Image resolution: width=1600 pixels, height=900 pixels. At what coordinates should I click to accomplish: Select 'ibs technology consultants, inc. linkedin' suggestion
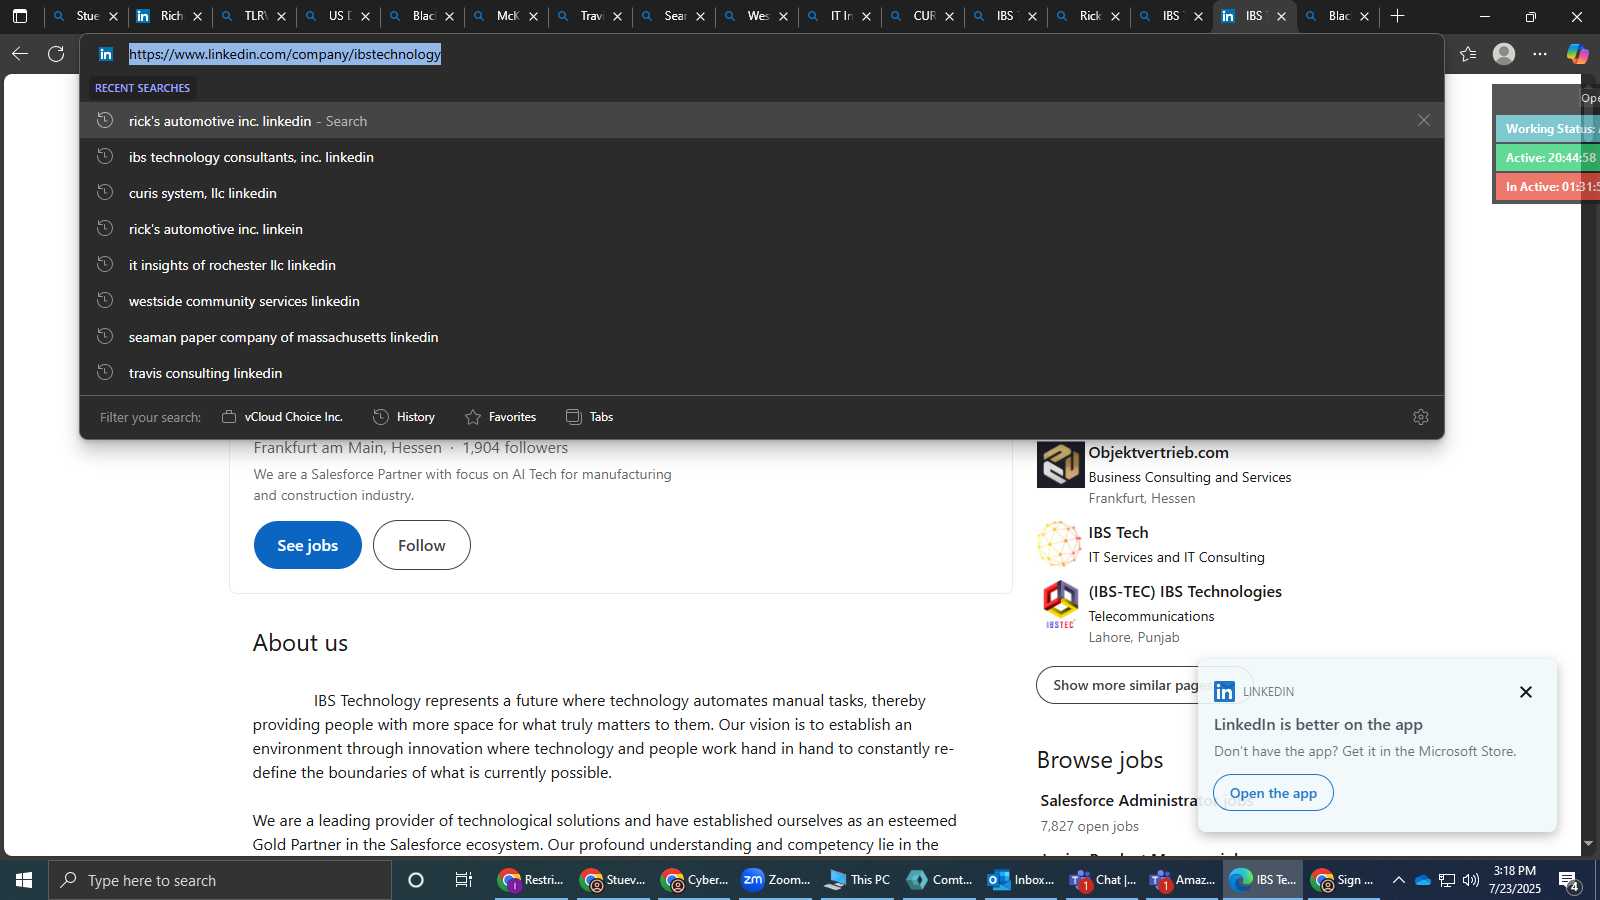[762, 156]
